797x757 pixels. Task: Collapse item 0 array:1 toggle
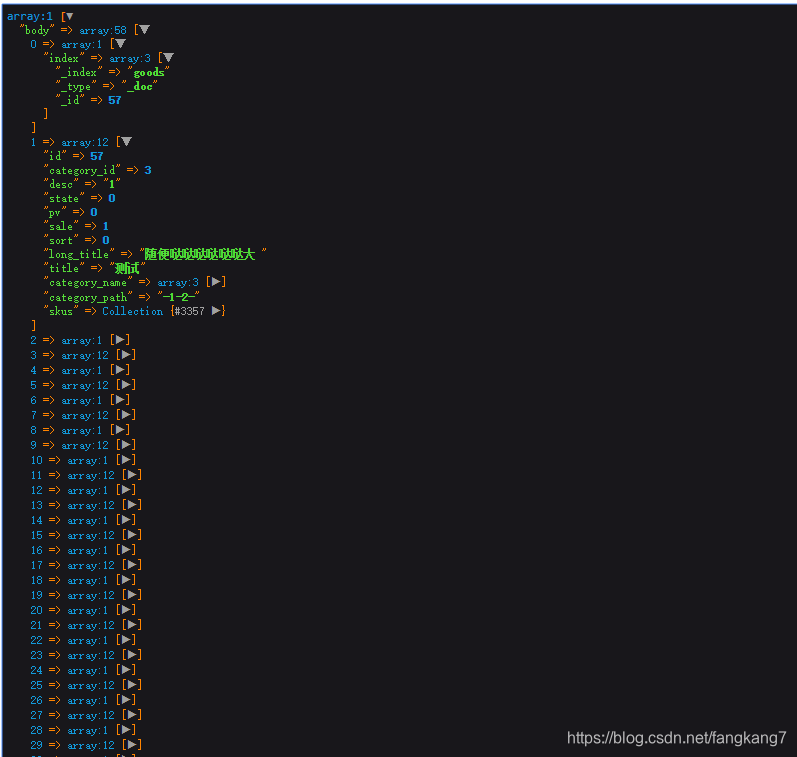point(120,44)
